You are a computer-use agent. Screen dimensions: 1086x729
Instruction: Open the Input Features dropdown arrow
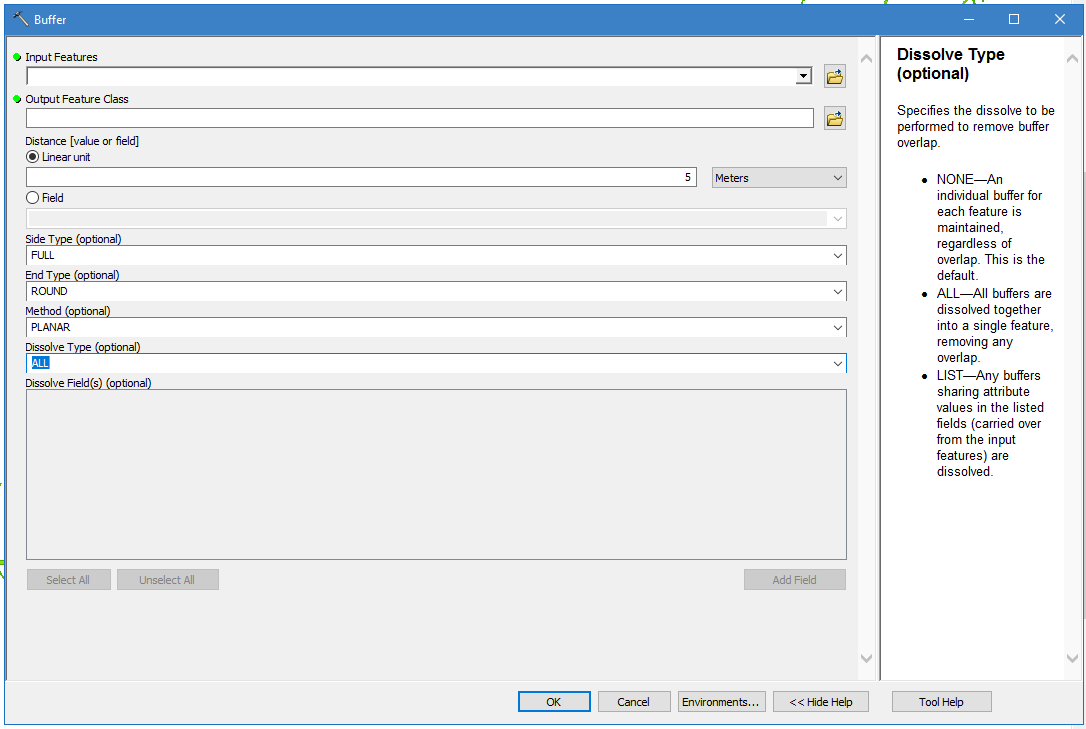click(803, 77)
